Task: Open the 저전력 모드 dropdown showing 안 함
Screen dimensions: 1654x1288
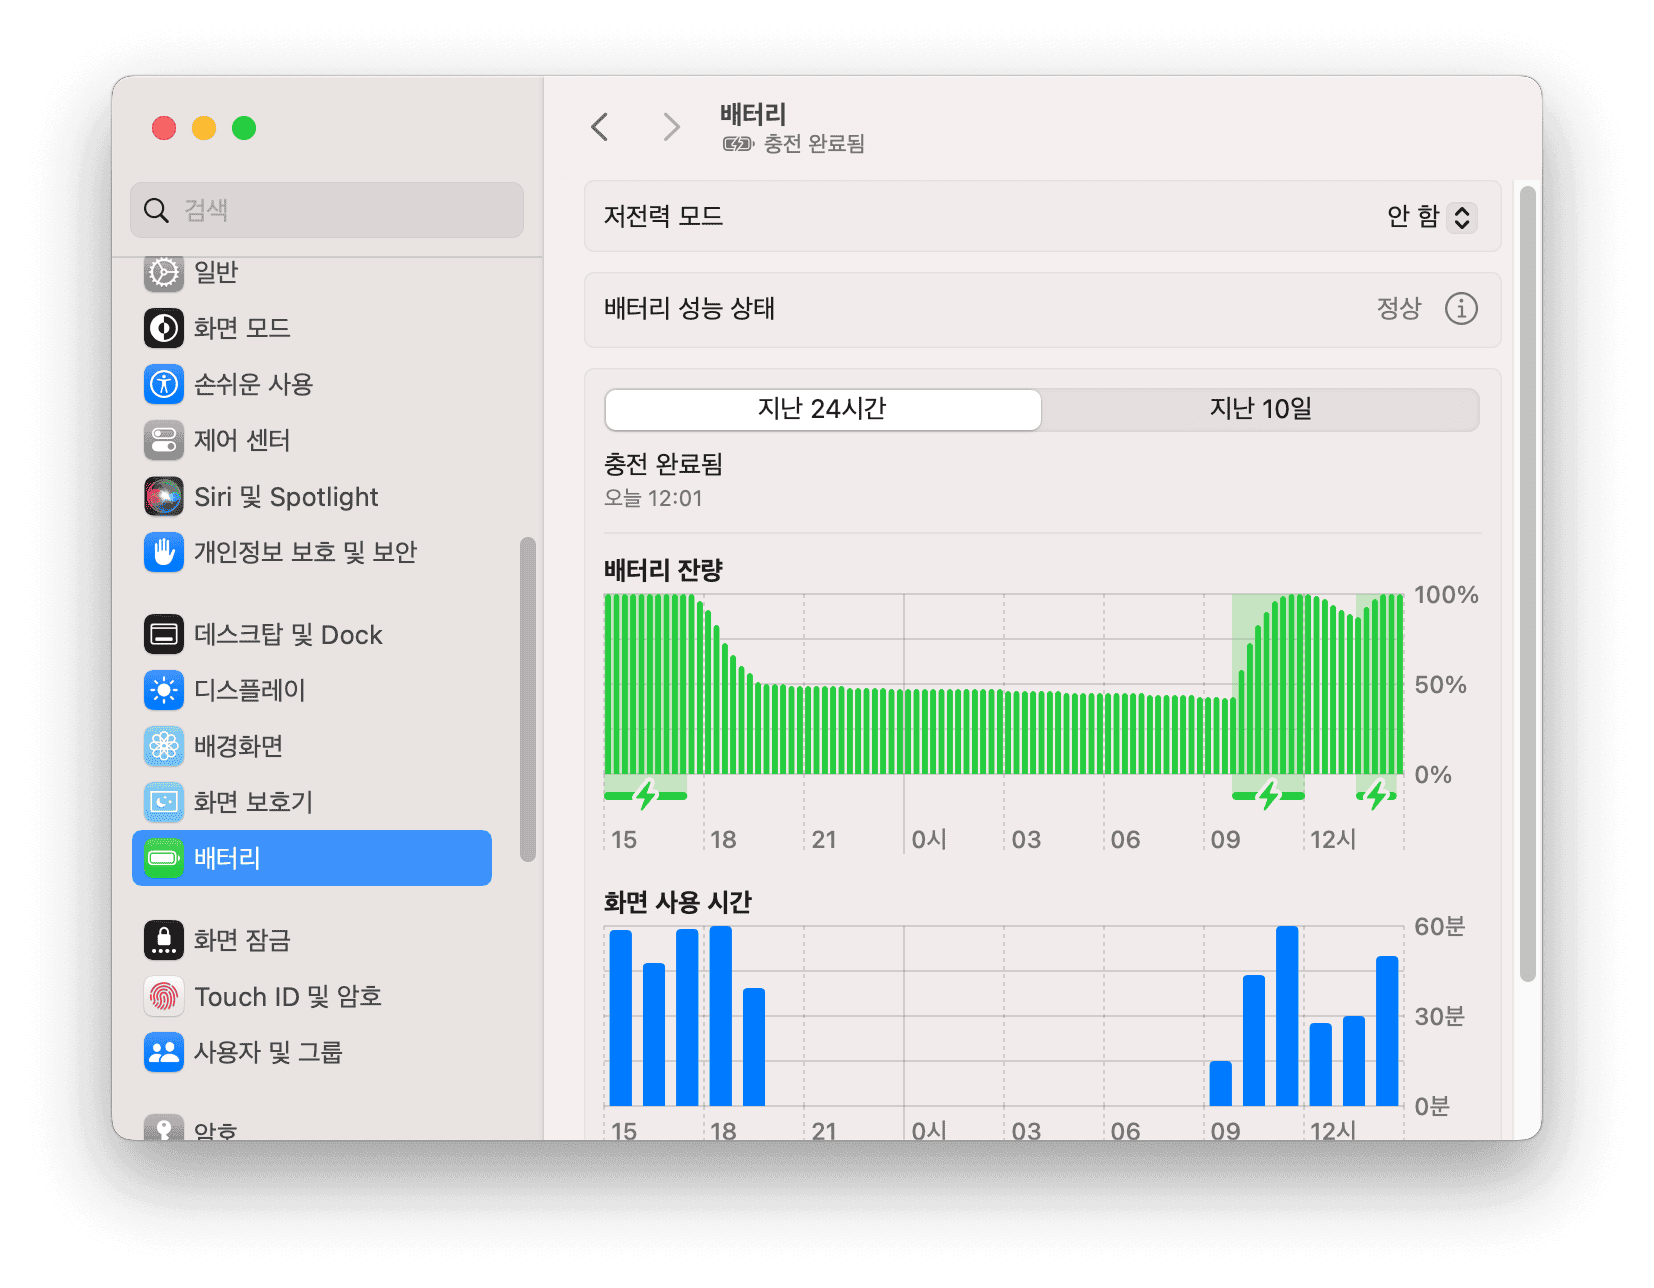Action: tap(1431, 217)
